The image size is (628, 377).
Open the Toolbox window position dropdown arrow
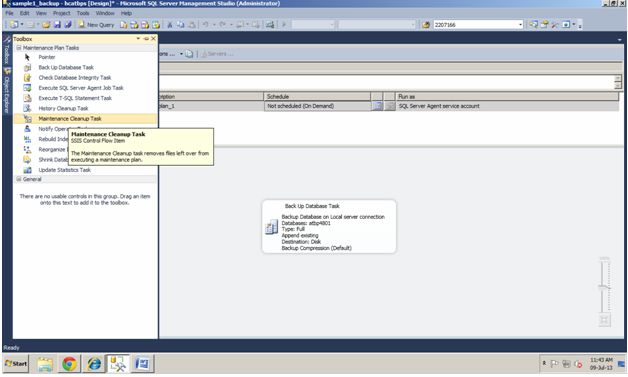coord(138,39)
